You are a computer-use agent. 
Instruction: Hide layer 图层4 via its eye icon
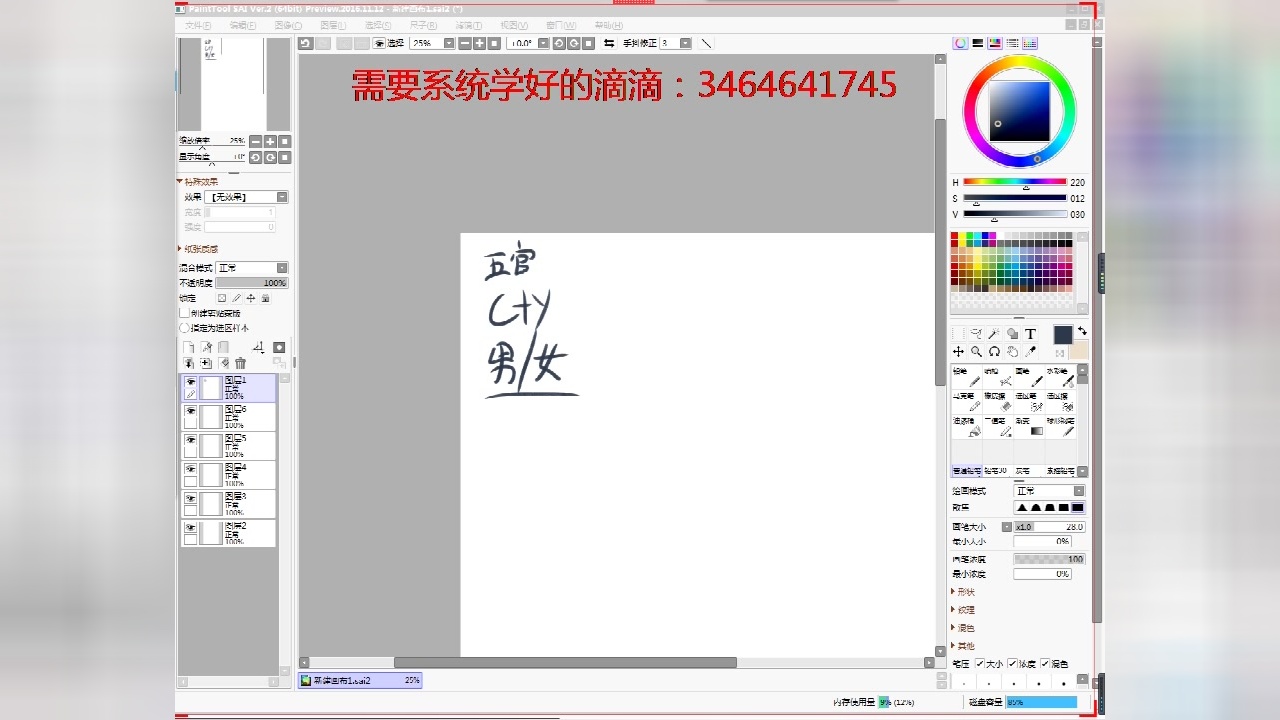(190, 469)
